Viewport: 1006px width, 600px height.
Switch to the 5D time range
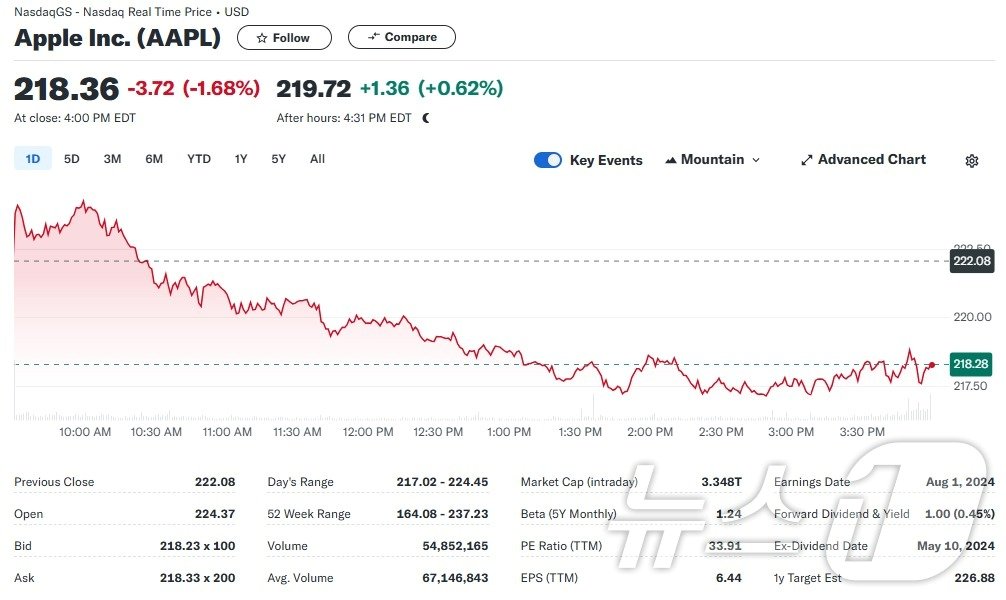point(72,159)
